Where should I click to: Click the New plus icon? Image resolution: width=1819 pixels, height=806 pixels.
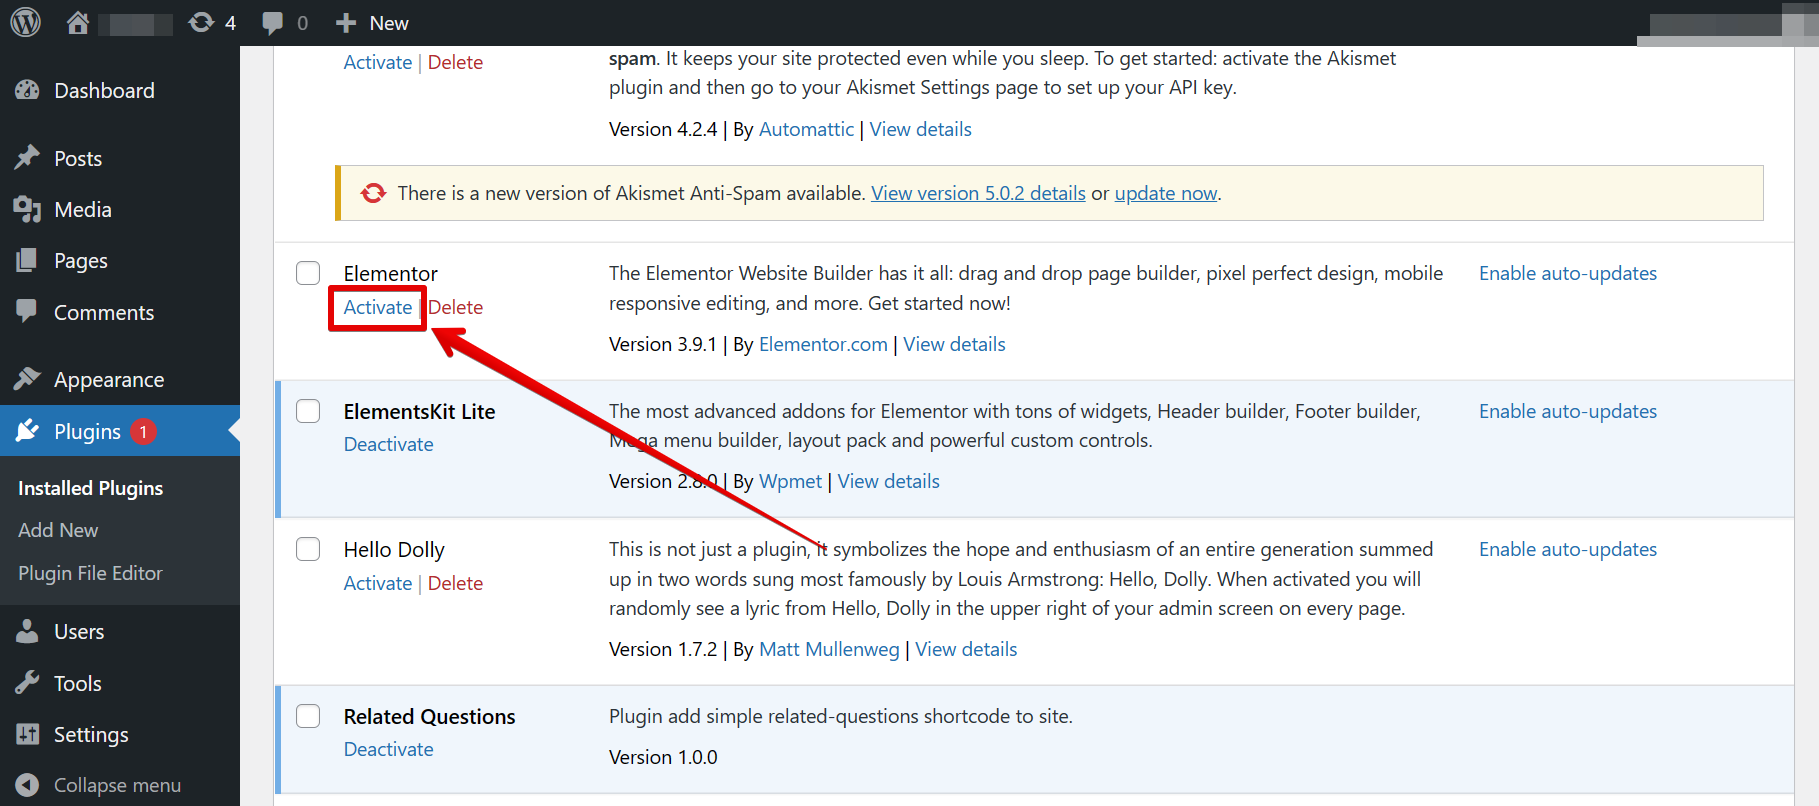point(346,22)
